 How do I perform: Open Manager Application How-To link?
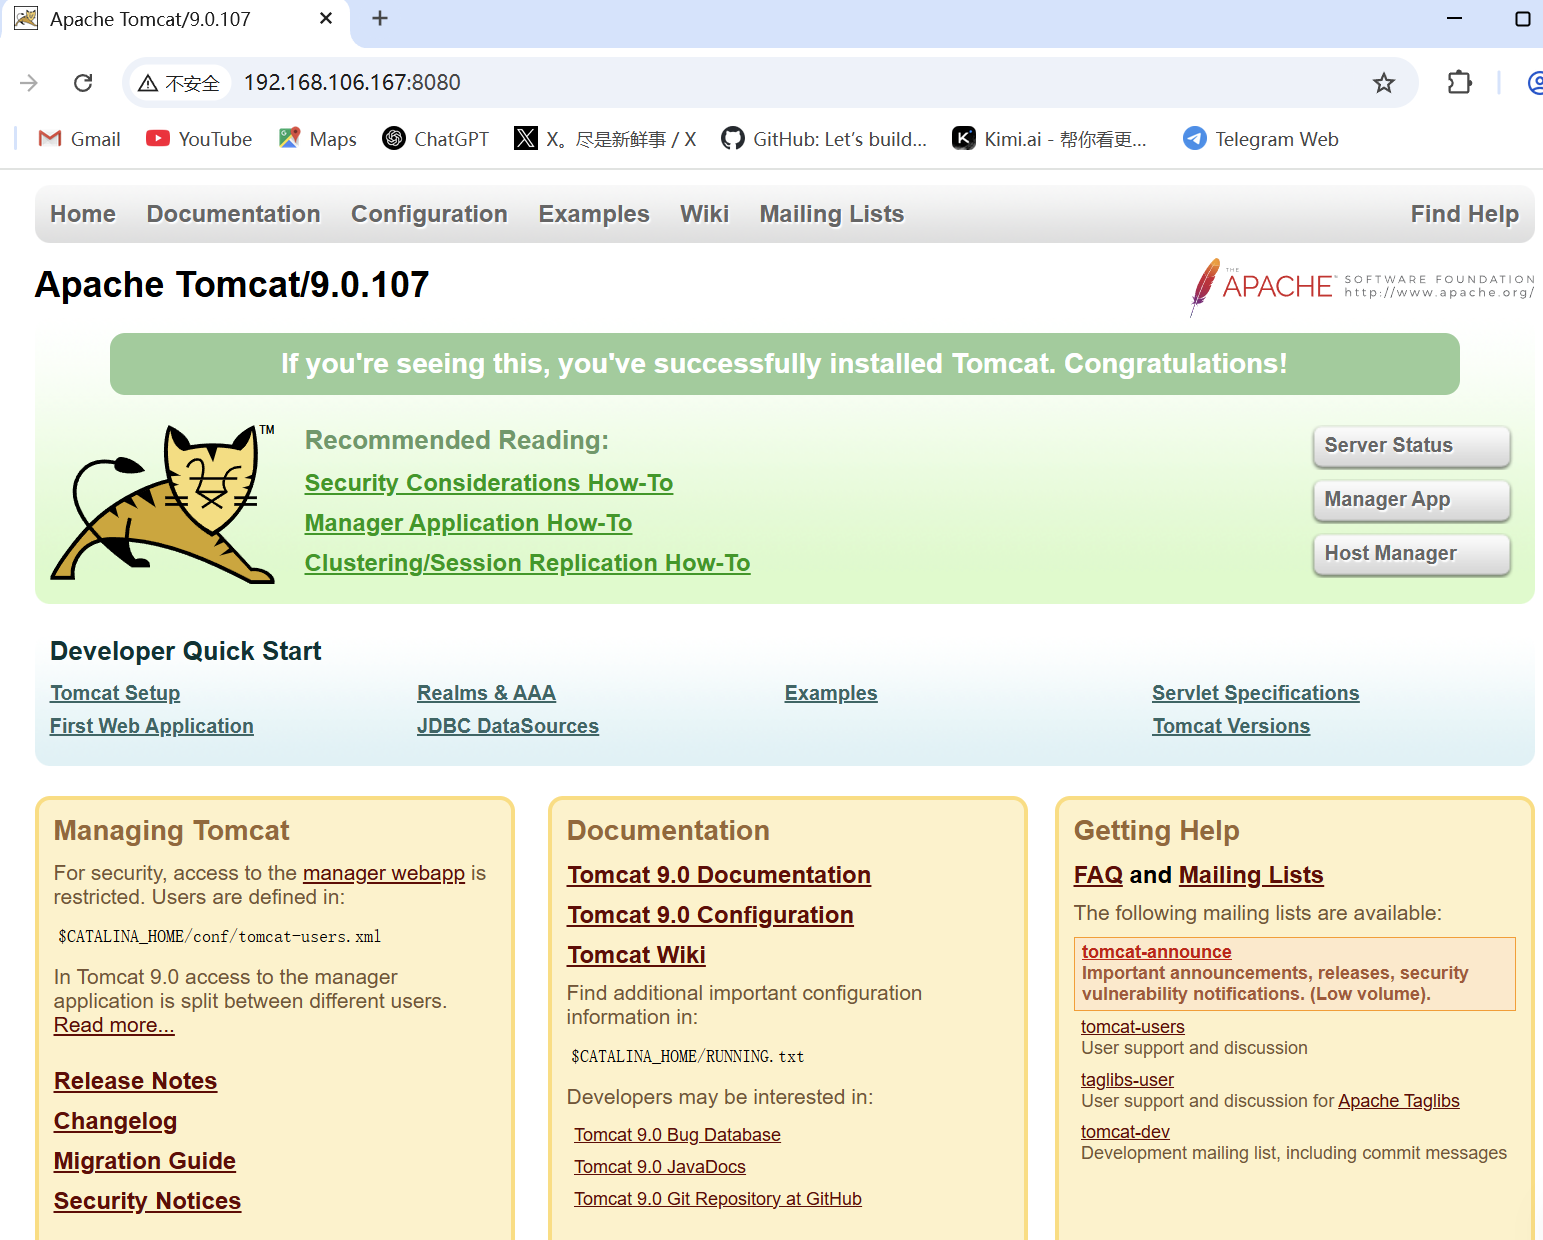468,523
